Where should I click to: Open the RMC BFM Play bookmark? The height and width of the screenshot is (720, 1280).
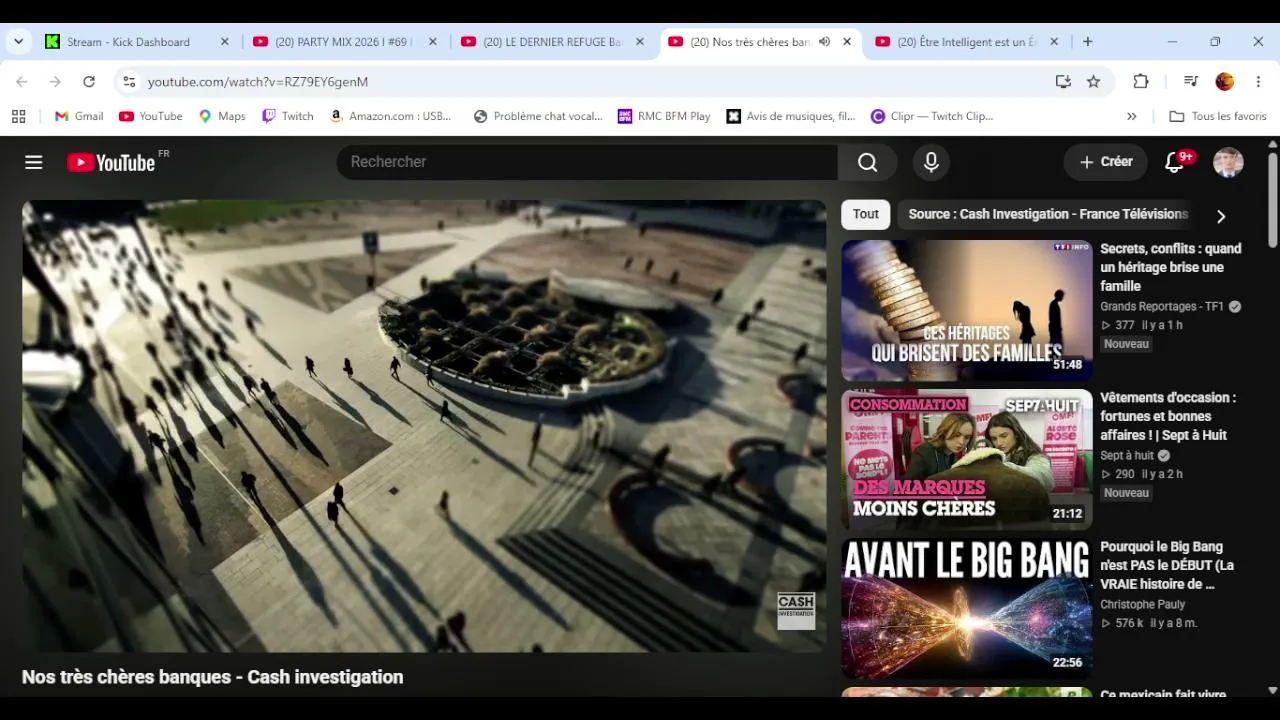pos(664,116)
